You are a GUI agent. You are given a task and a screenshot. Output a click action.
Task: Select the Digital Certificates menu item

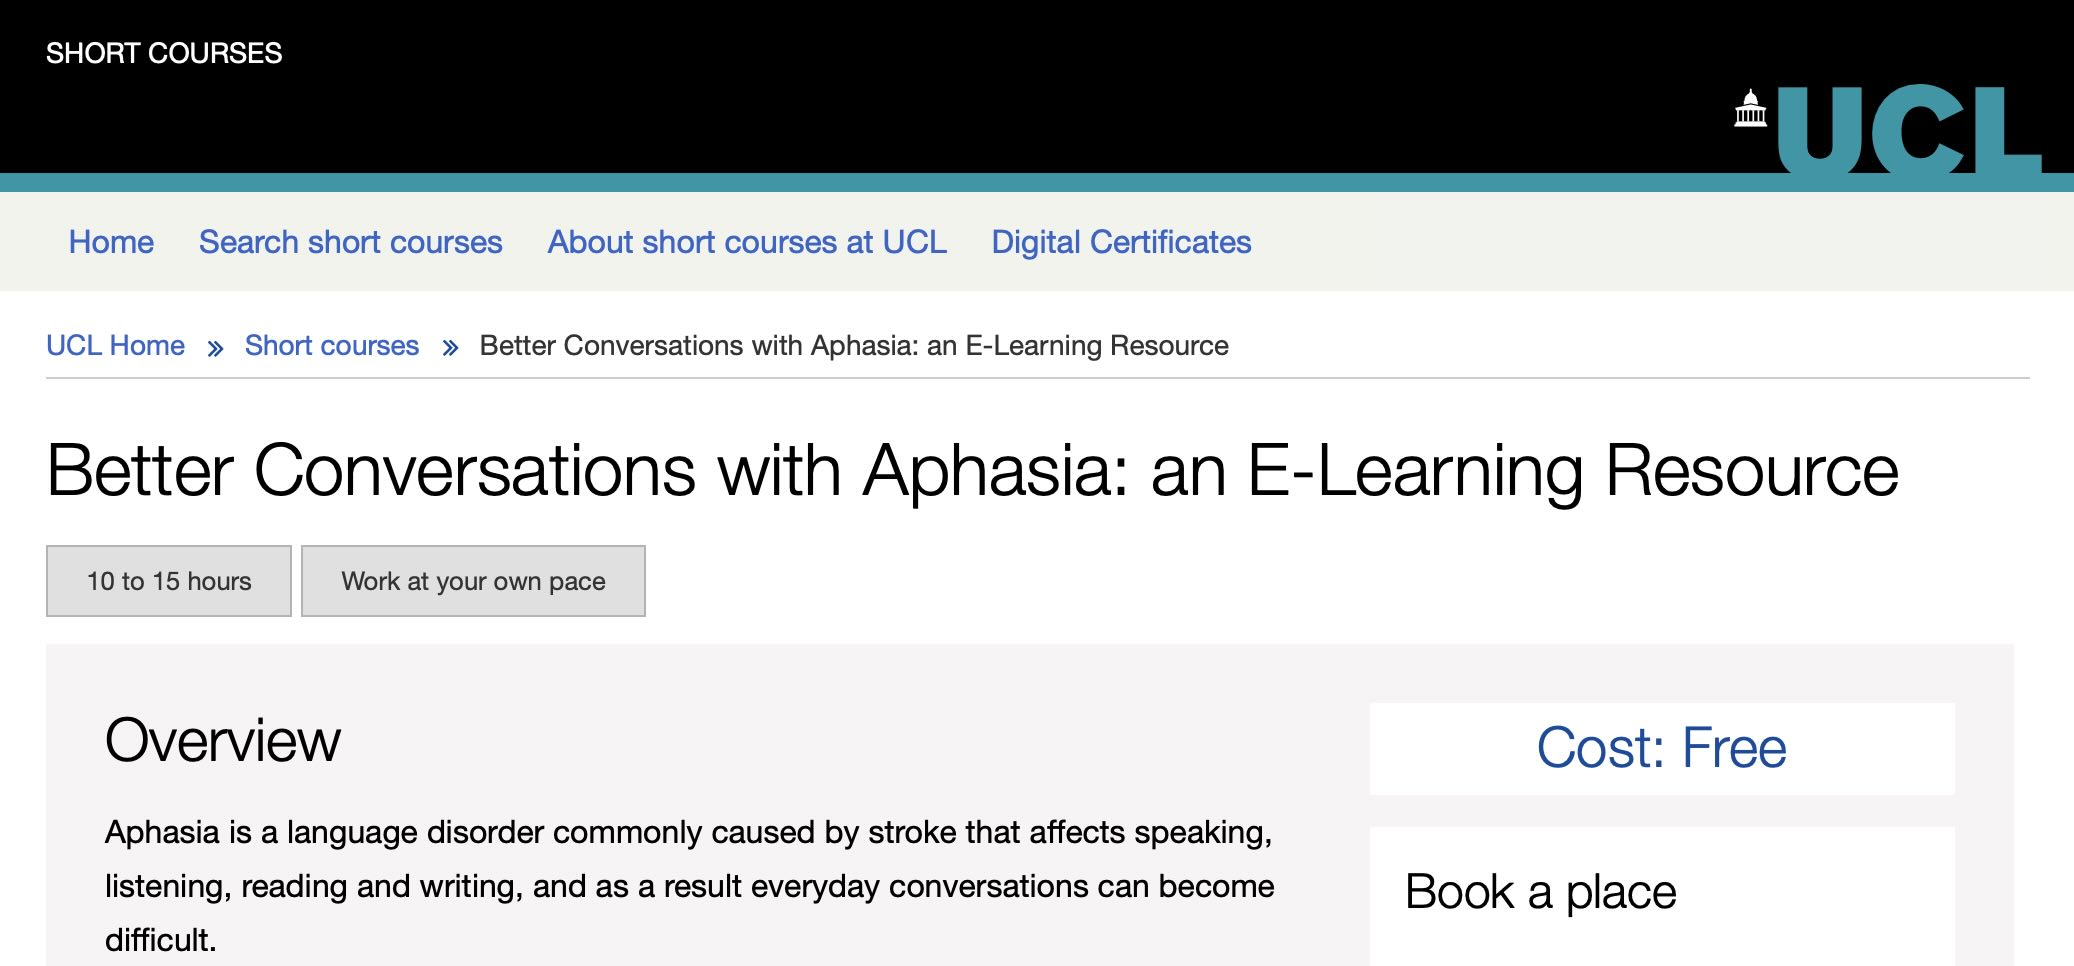point(1121,242)
